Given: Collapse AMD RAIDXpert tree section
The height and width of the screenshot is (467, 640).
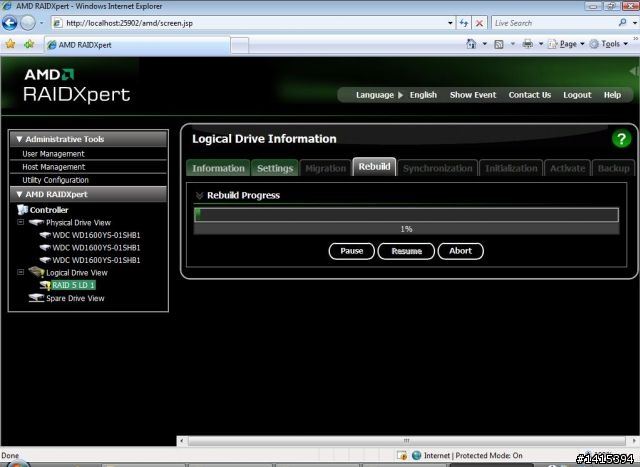Looking at the screenshot, I should (19, 194).
